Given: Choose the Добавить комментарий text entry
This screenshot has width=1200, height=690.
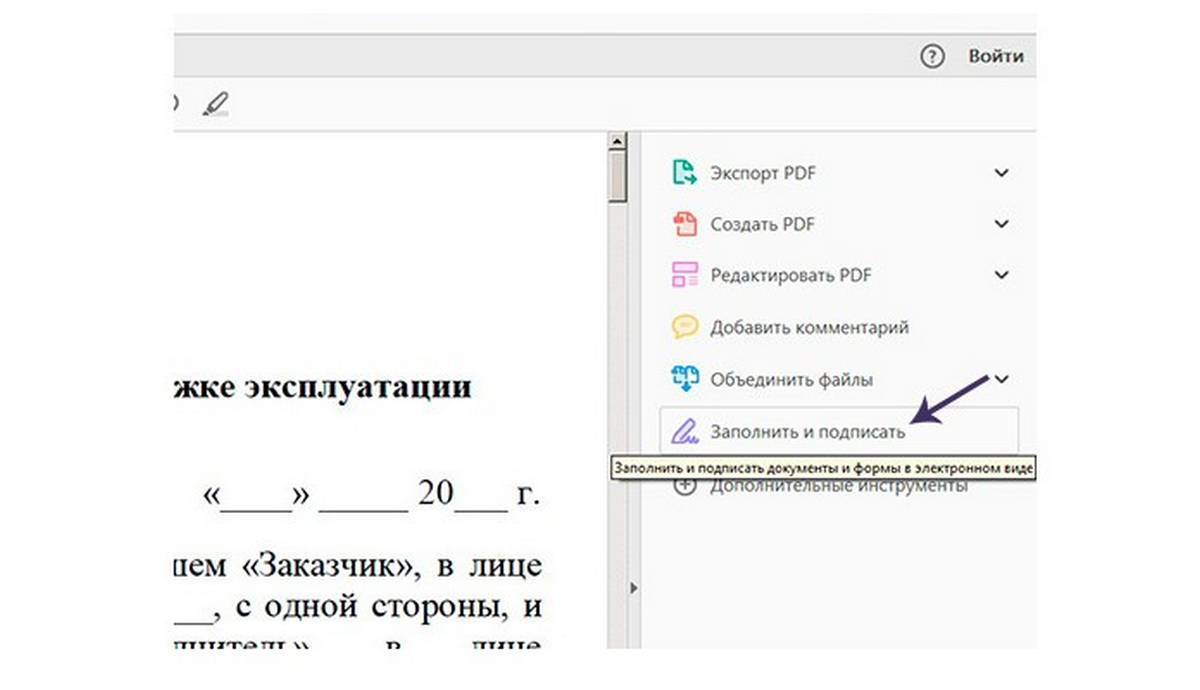Looking at the screenshot, I should pyautogui.click(x=809, y=327).
